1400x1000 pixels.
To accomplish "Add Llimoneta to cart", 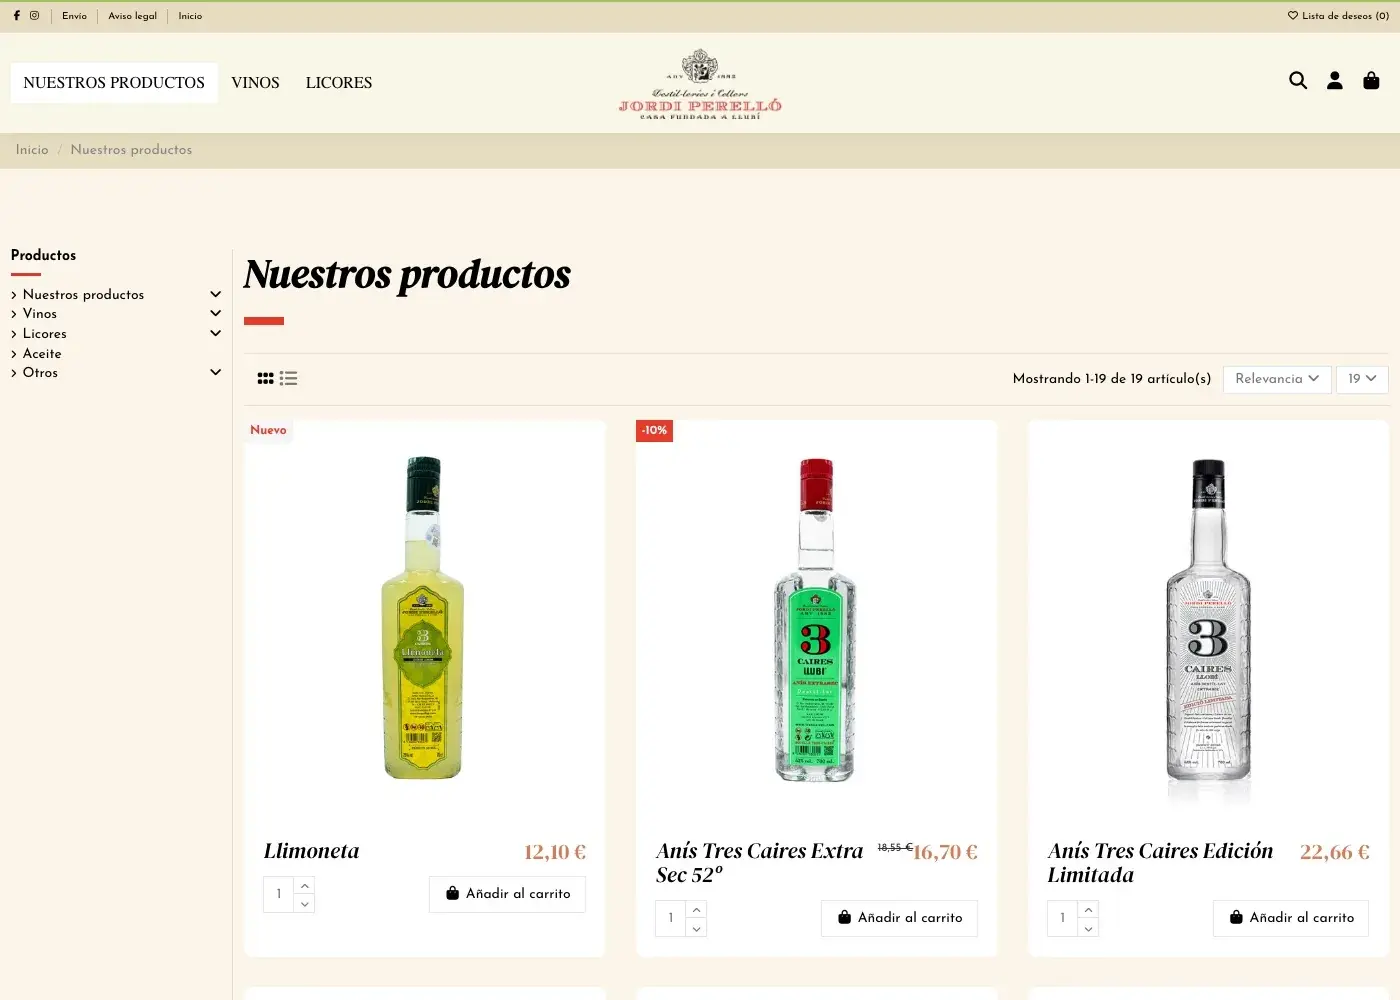I will (508, 894).
